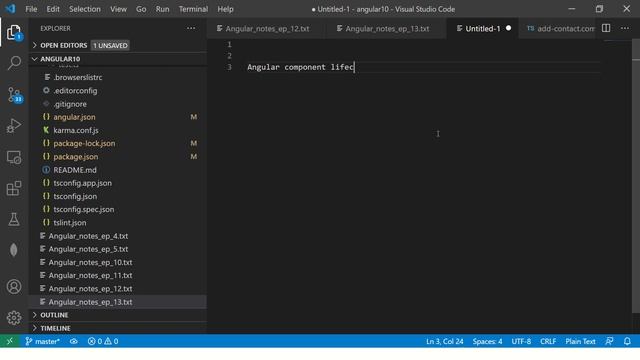
Task: Select Angular_notes_ep_13.txt in explorer
Action: point(90,302)
